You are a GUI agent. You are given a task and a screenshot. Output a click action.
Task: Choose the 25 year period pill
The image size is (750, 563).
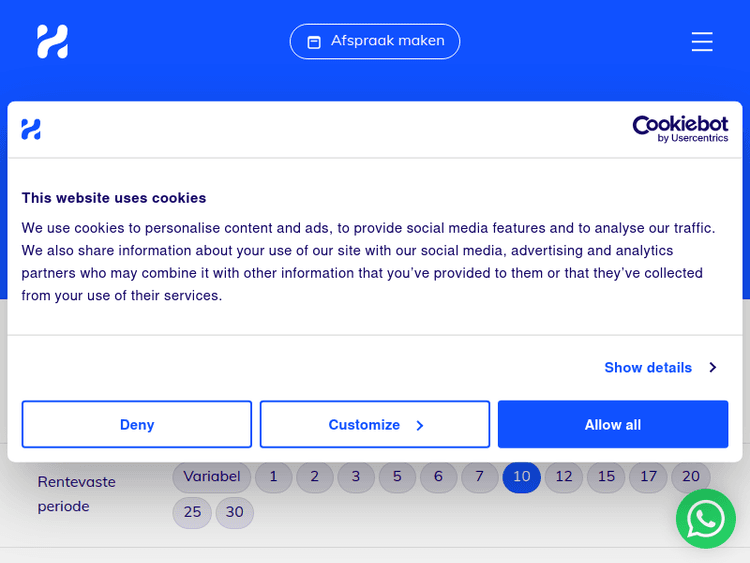(192, 512)
